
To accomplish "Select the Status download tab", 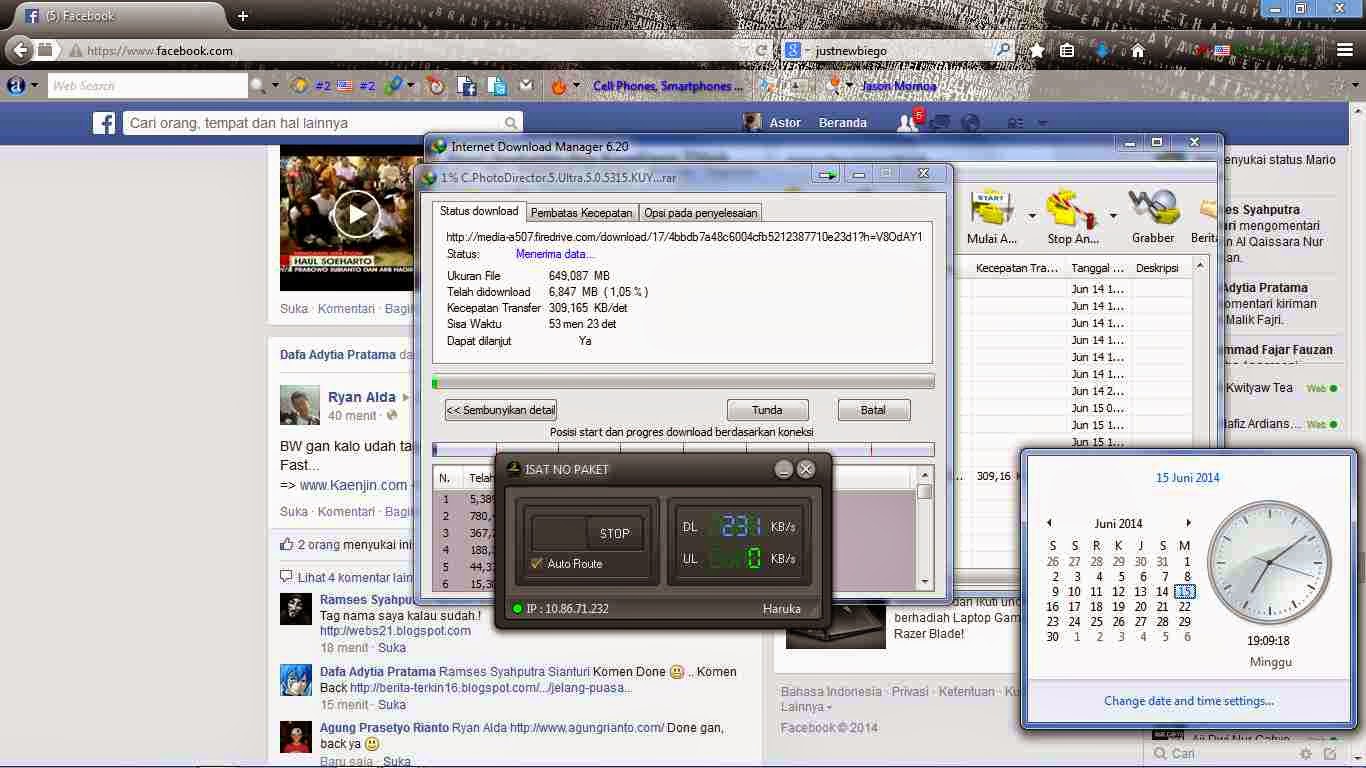I will pos(479,211).
